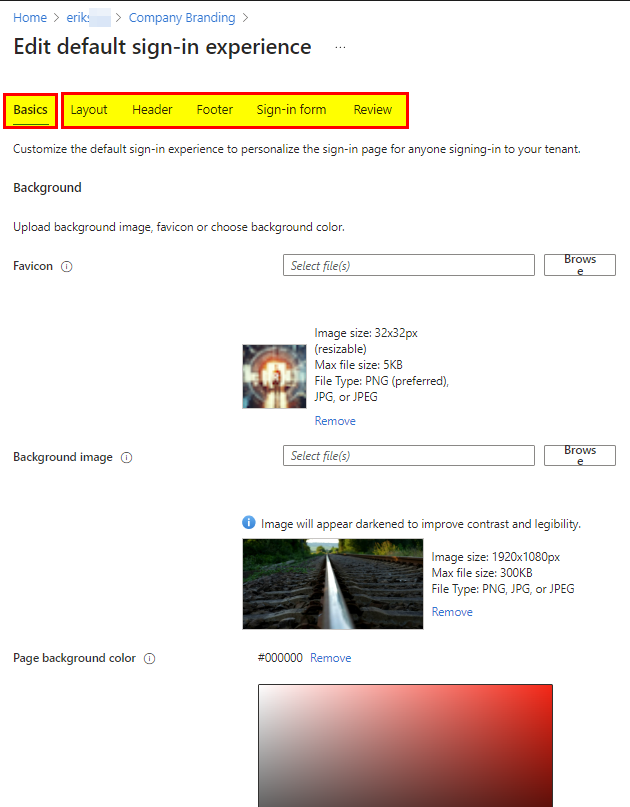Click the info icon next to Favicon

point(67,267)
